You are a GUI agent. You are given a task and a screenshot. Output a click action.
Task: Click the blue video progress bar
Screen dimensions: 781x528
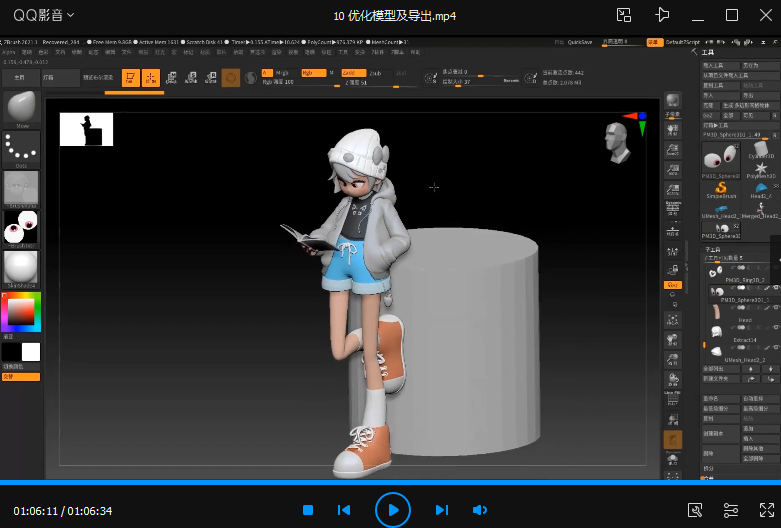tap(390, 482)
